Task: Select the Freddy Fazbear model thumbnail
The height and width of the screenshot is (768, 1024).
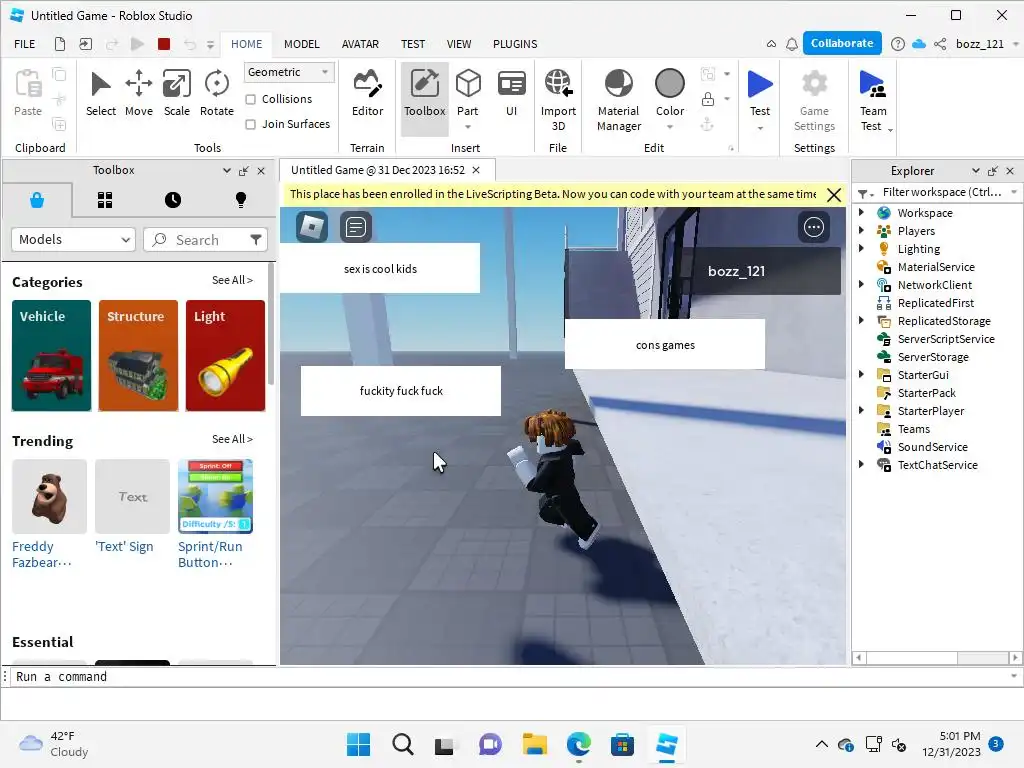Action: [x=50, y=496]
